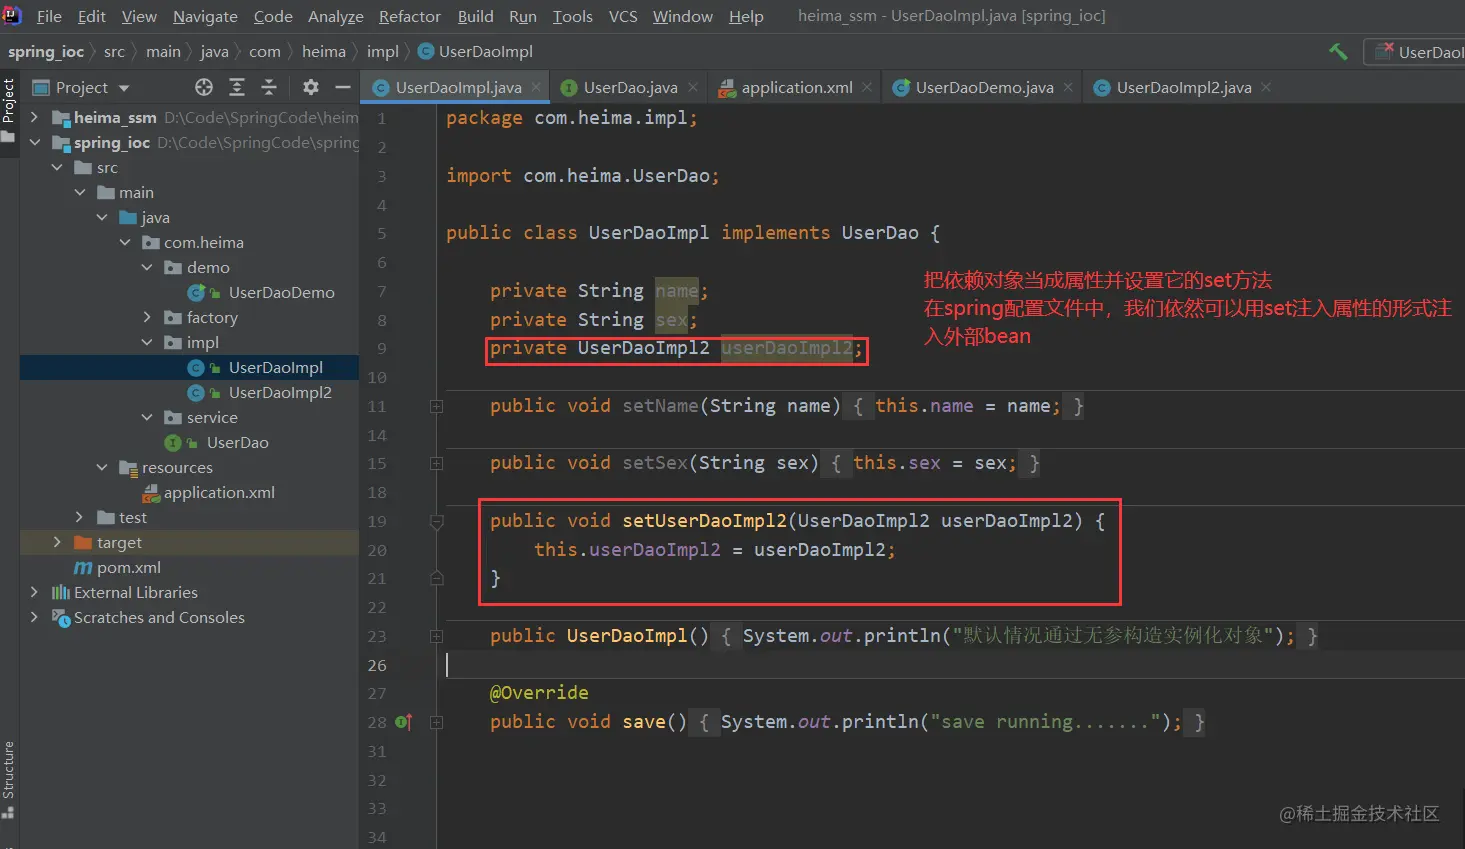1465x849 pixels.
Task: Click the Collapse All icon in Project panel
Action: pyautogui.click(x=268, y=87)
